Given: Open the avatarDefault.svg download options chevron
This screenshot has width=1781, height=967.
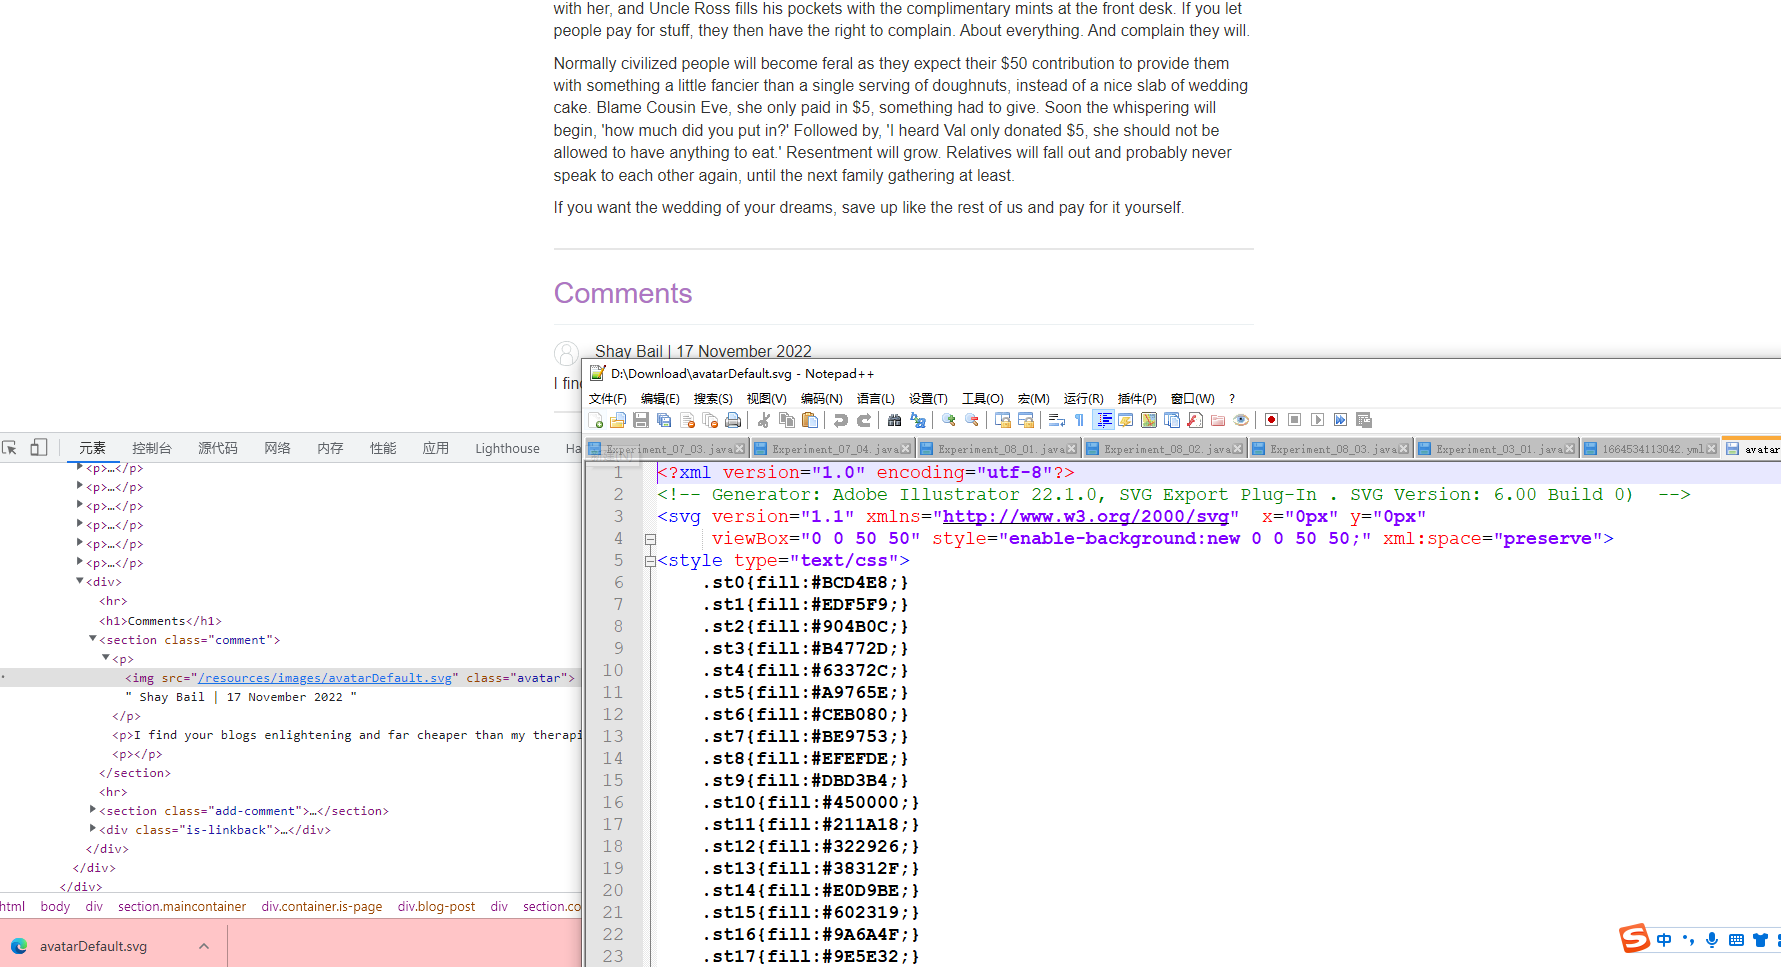Looking at the screenshot, I should 204,946.
